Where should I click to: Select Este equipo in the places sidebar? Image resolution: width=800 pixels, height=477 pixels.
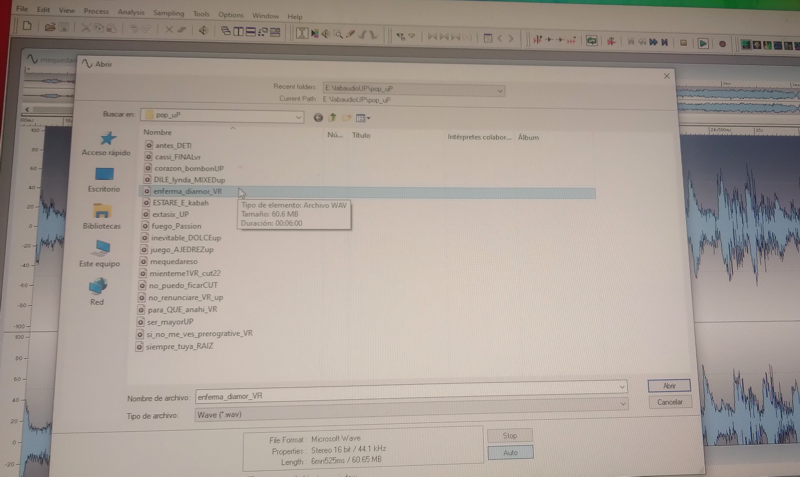coord(99,254)
